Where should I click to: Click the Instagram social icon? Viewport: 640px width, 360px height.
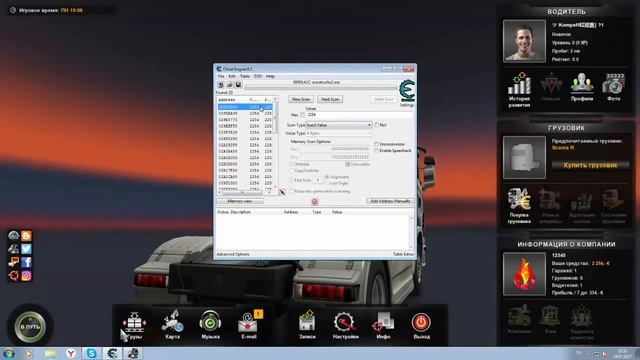[x=26, y=276]
